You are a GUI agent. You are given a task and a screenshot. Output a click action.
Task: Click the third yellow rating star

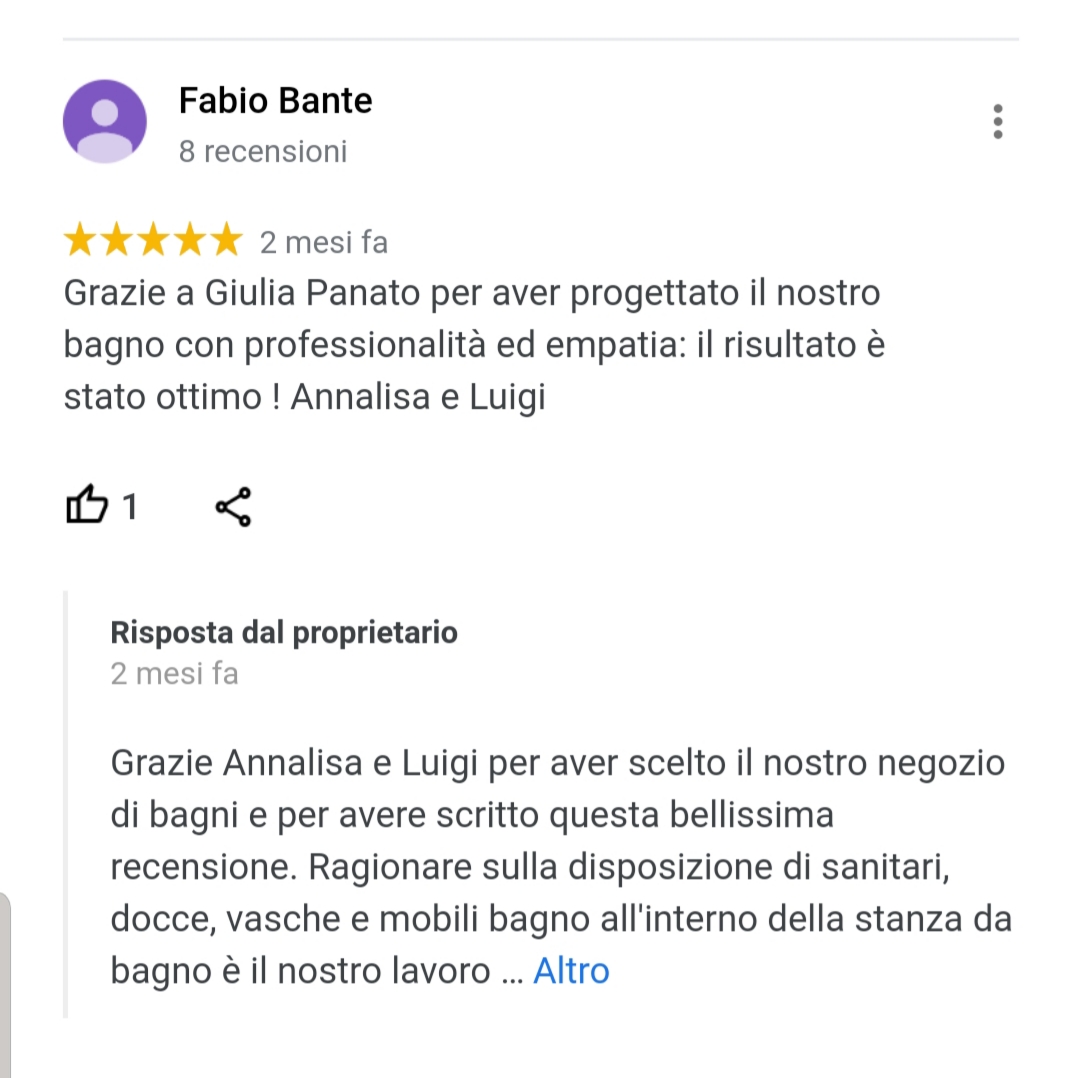pos(153,240)
